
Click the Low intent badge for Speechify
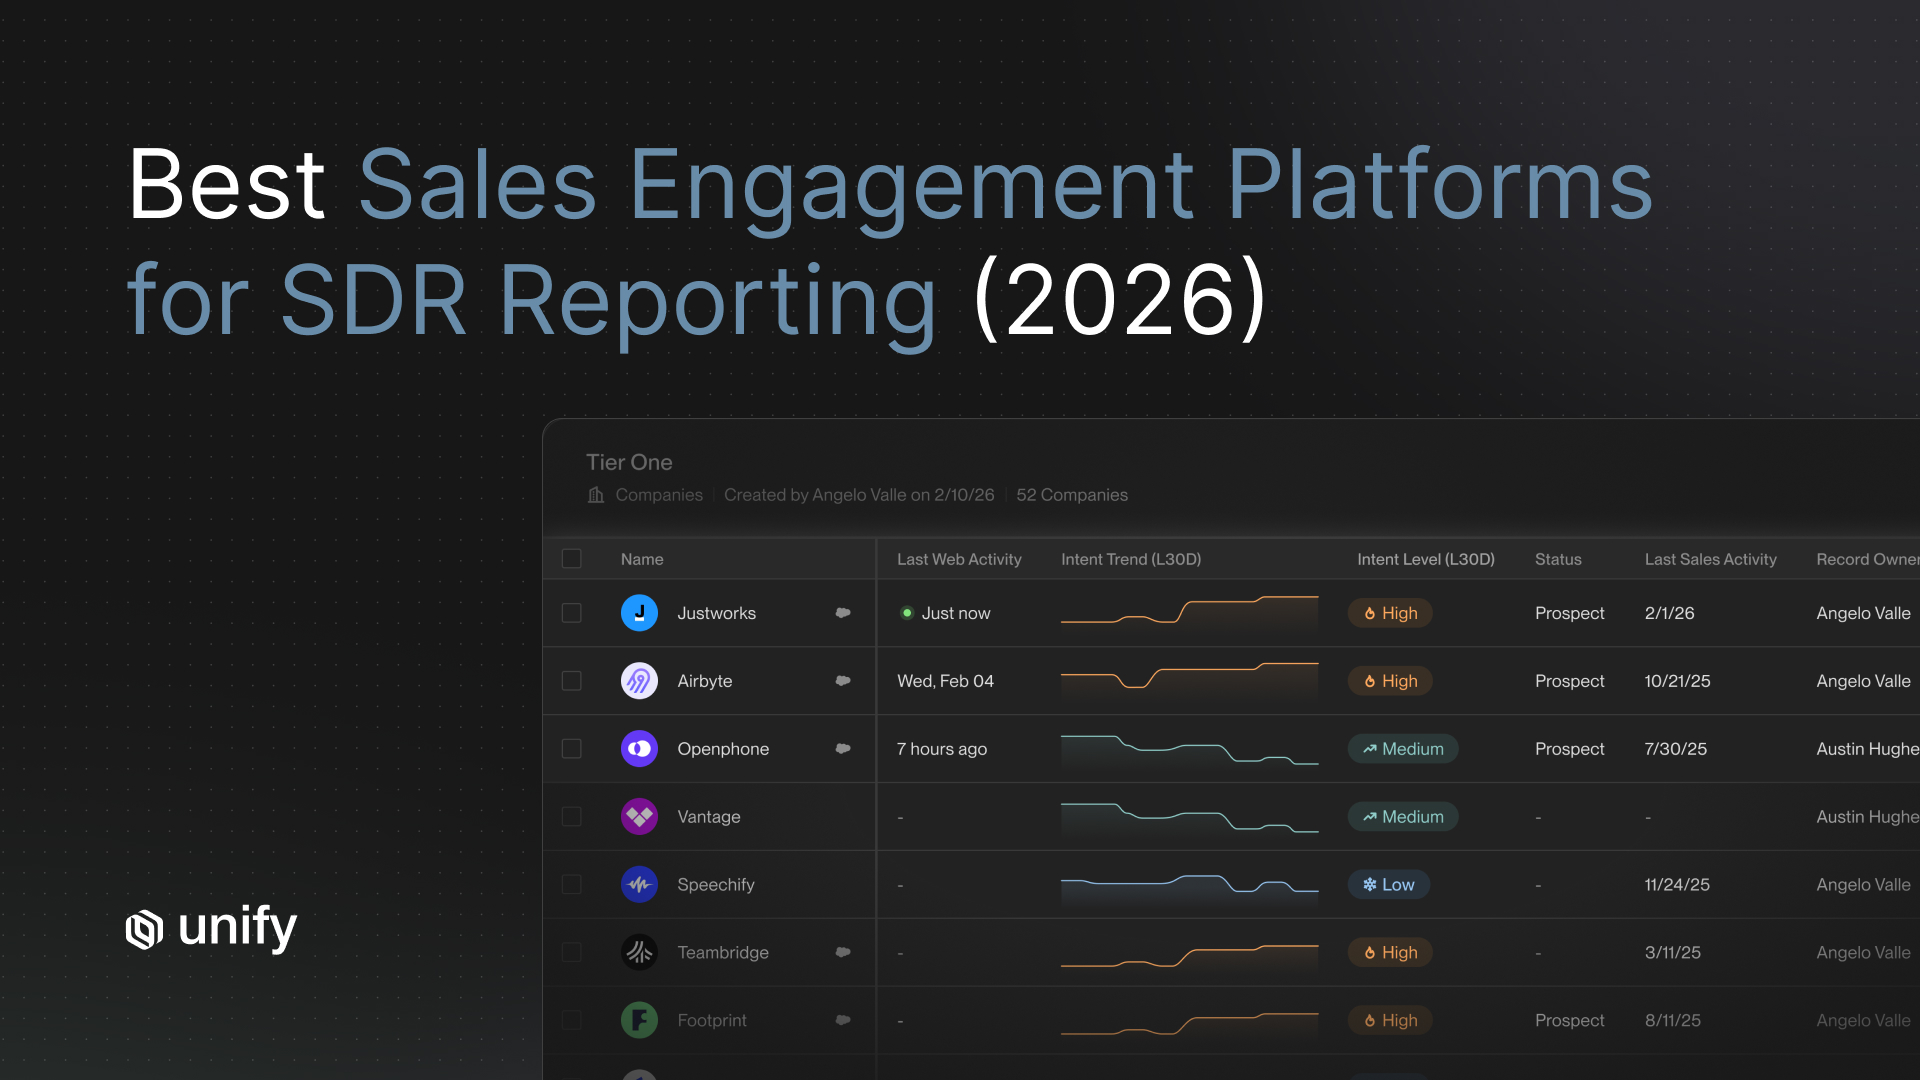click(1389, 885)
